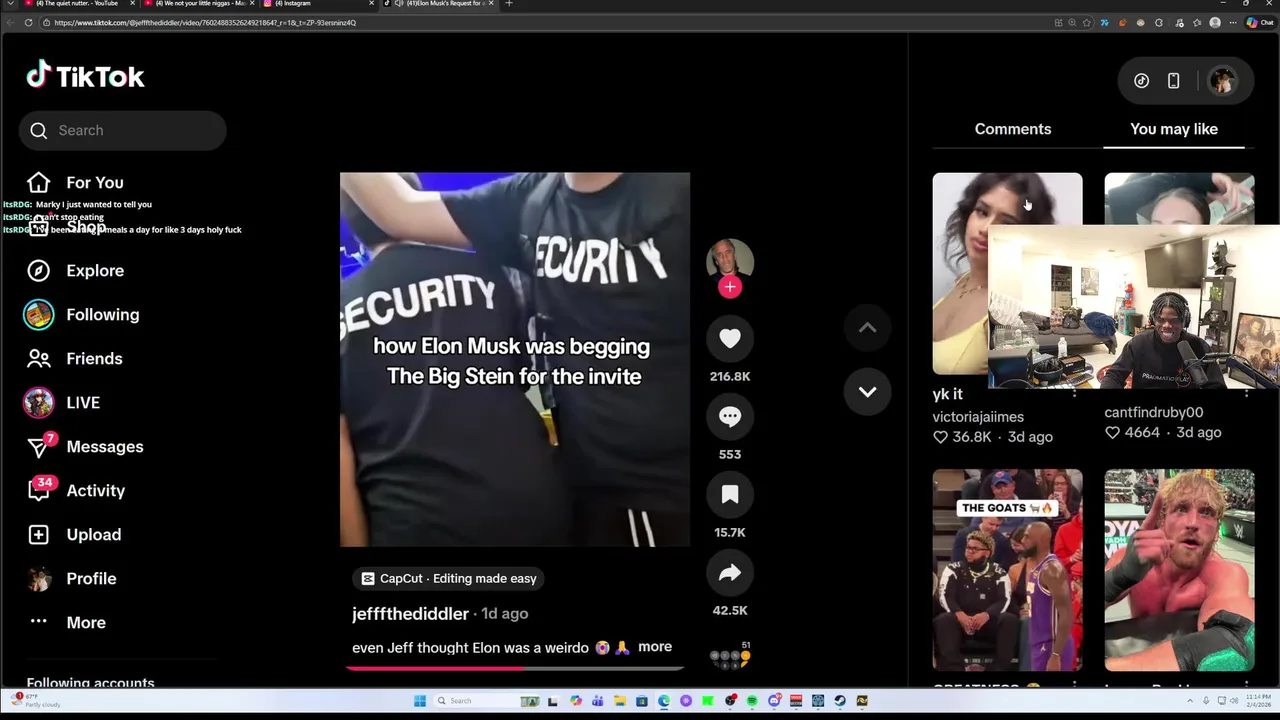Share the video using the arrow icon
Screen dimensions: 1280x720
[x=730, y=572]
